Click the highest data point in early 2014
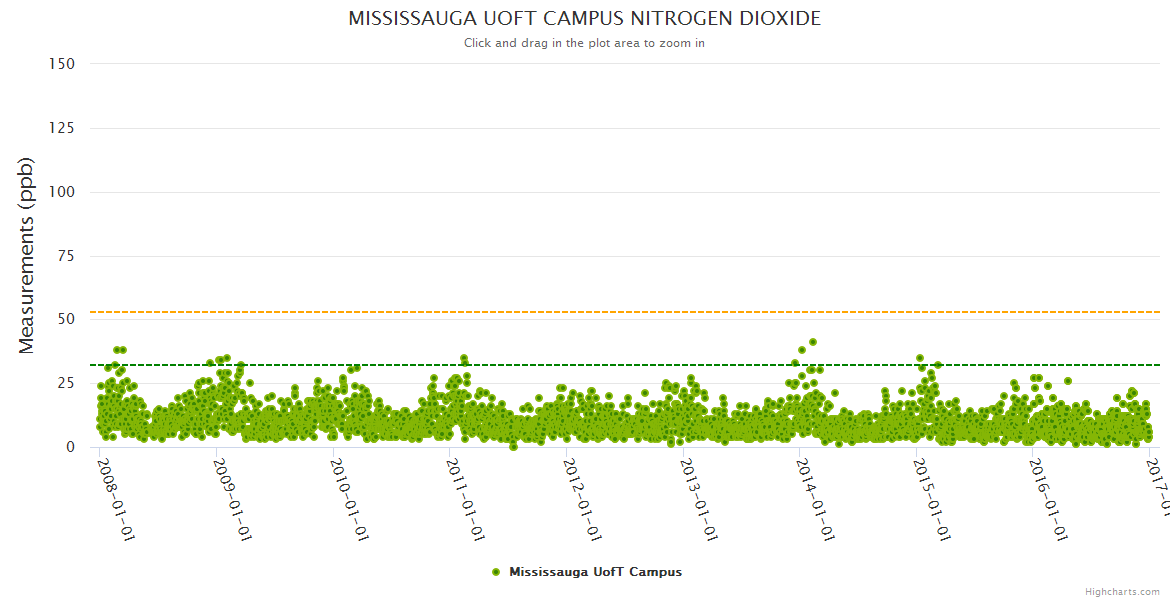 (813, 342)
